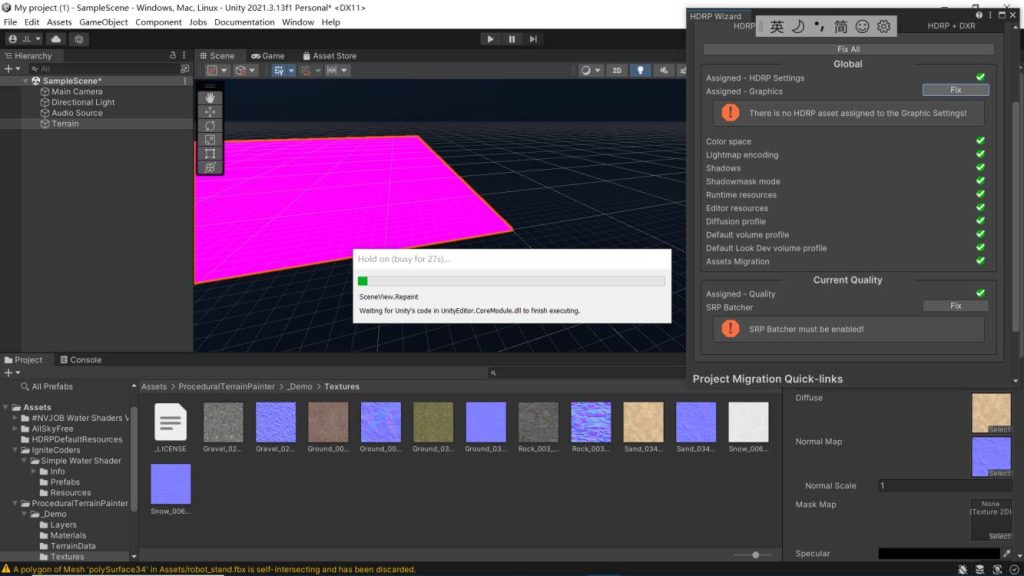Select the Scale tool

tap(210, 140)
